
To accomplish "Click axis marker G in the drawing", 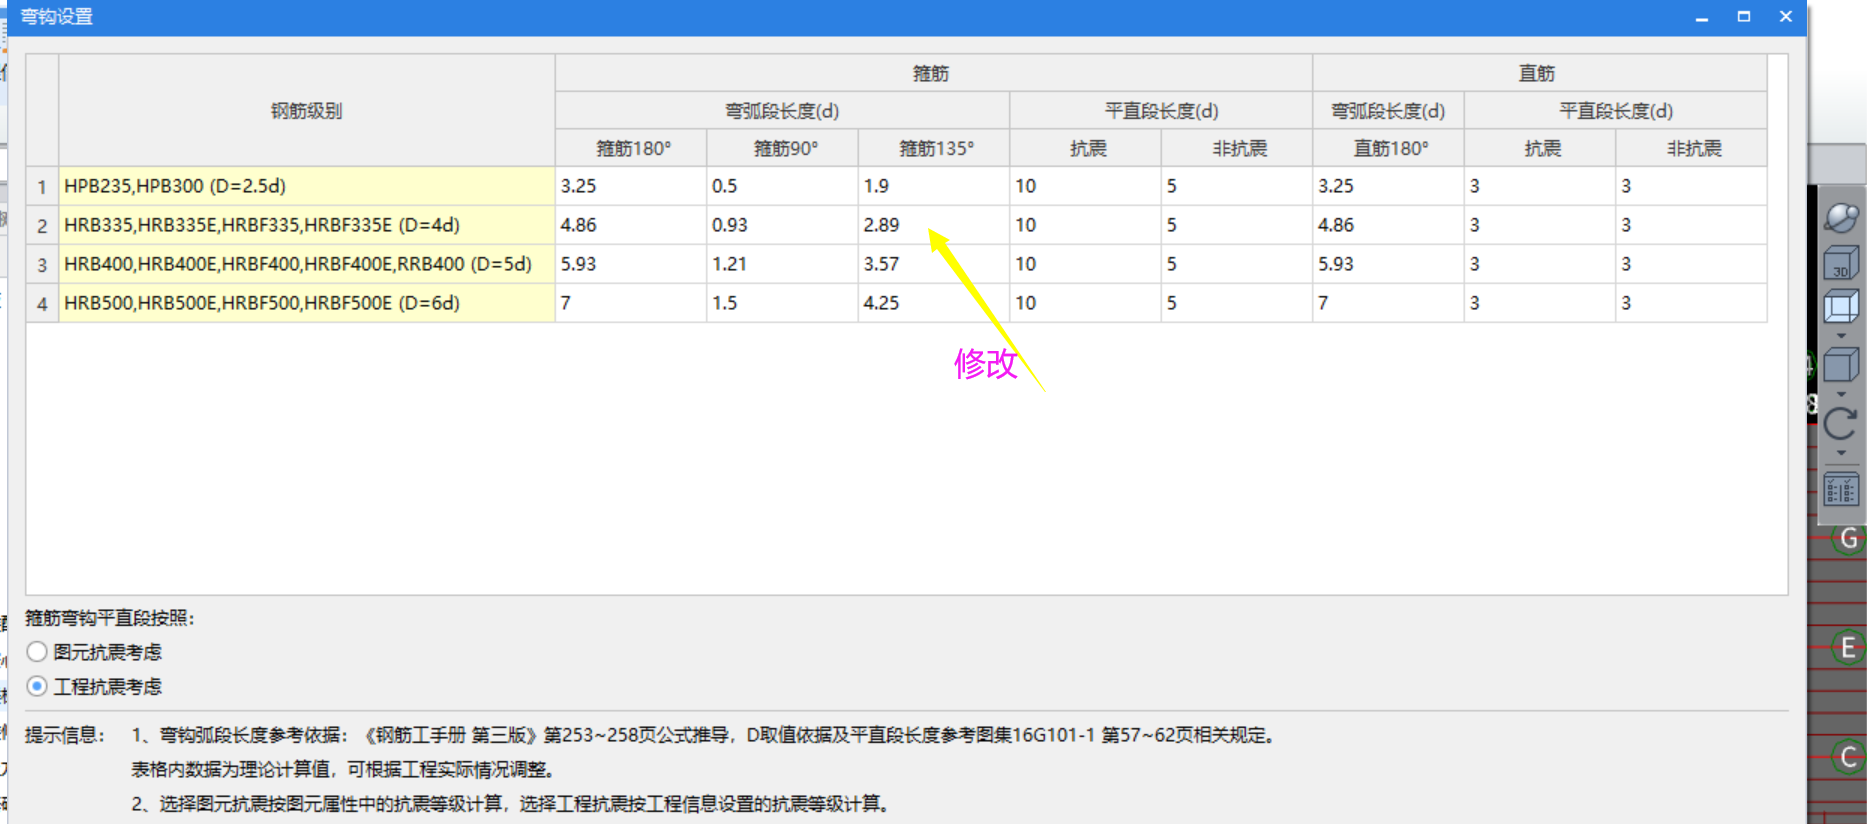I will point(1848,539).
